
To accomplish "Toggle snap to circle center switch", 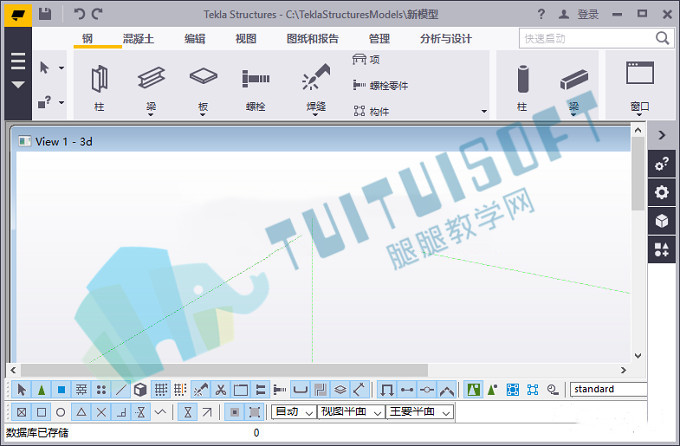I will click(x=61, y=412).
